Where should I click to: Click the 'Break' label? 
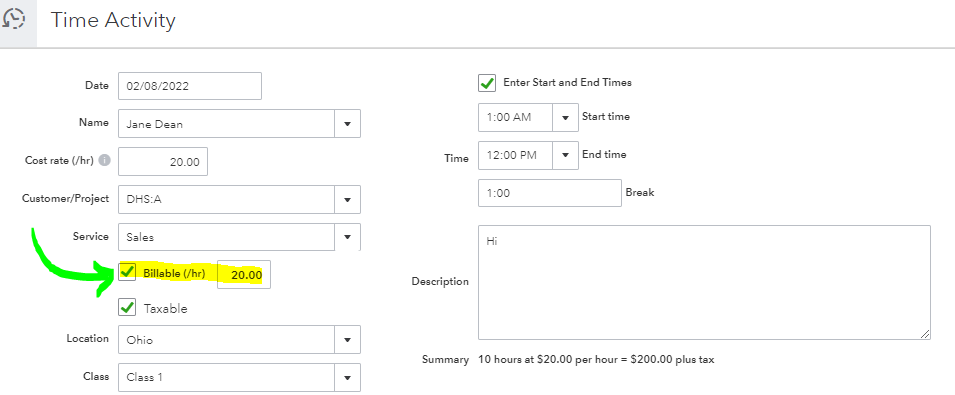640,192
